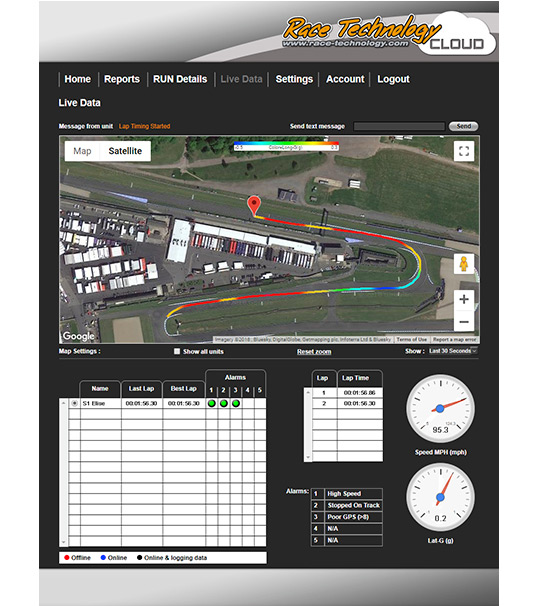Zoom out the map with minus button
Viewport: 537px width, 606px height.
point(464,321)
